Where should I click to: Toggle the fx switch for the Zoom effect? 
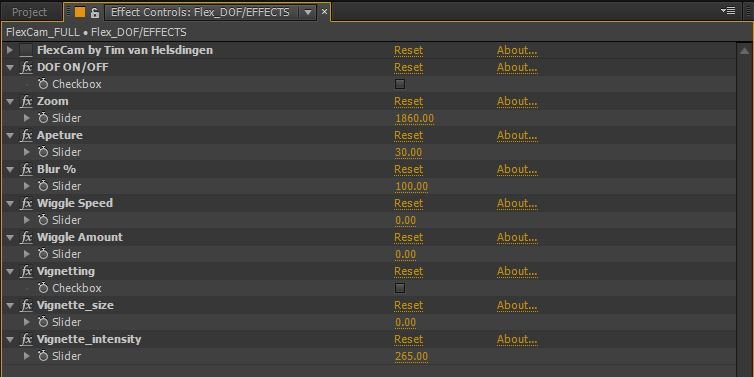(26, 101)
